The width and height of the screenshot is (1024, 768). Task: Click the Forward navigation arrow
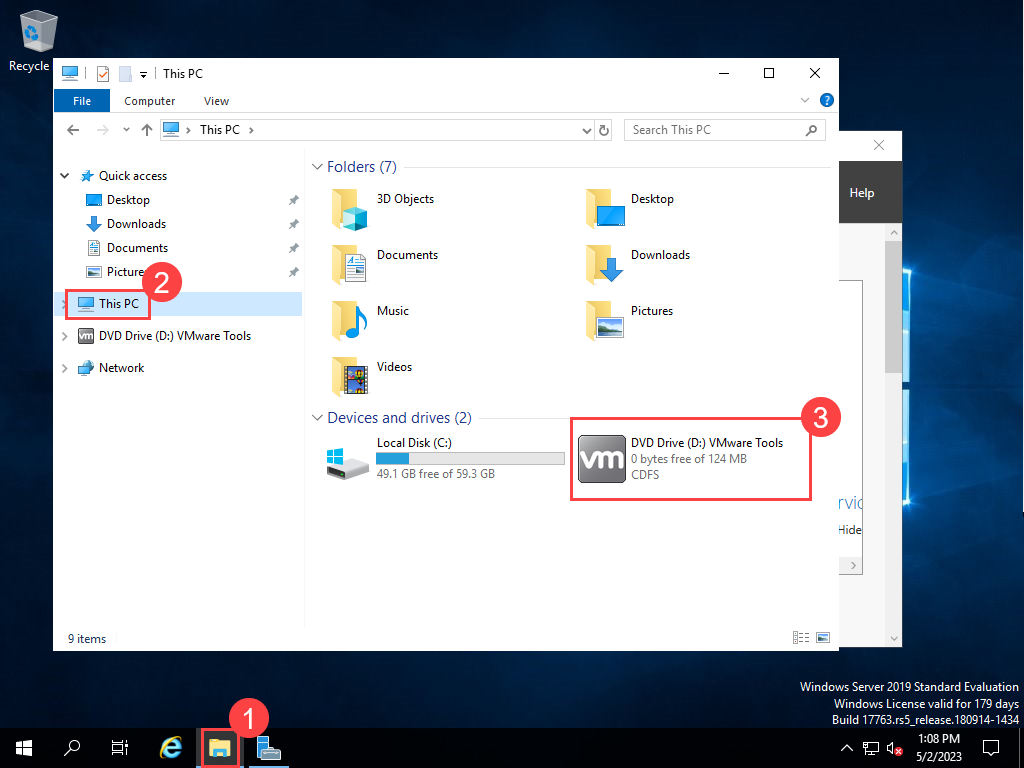point(103,130)
